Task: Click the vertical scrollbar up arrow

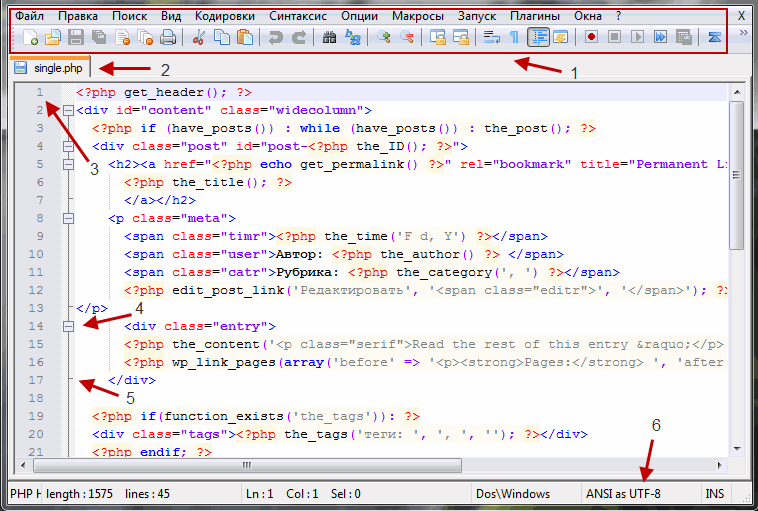Action: pyautogui.click(x=737, y=92)
